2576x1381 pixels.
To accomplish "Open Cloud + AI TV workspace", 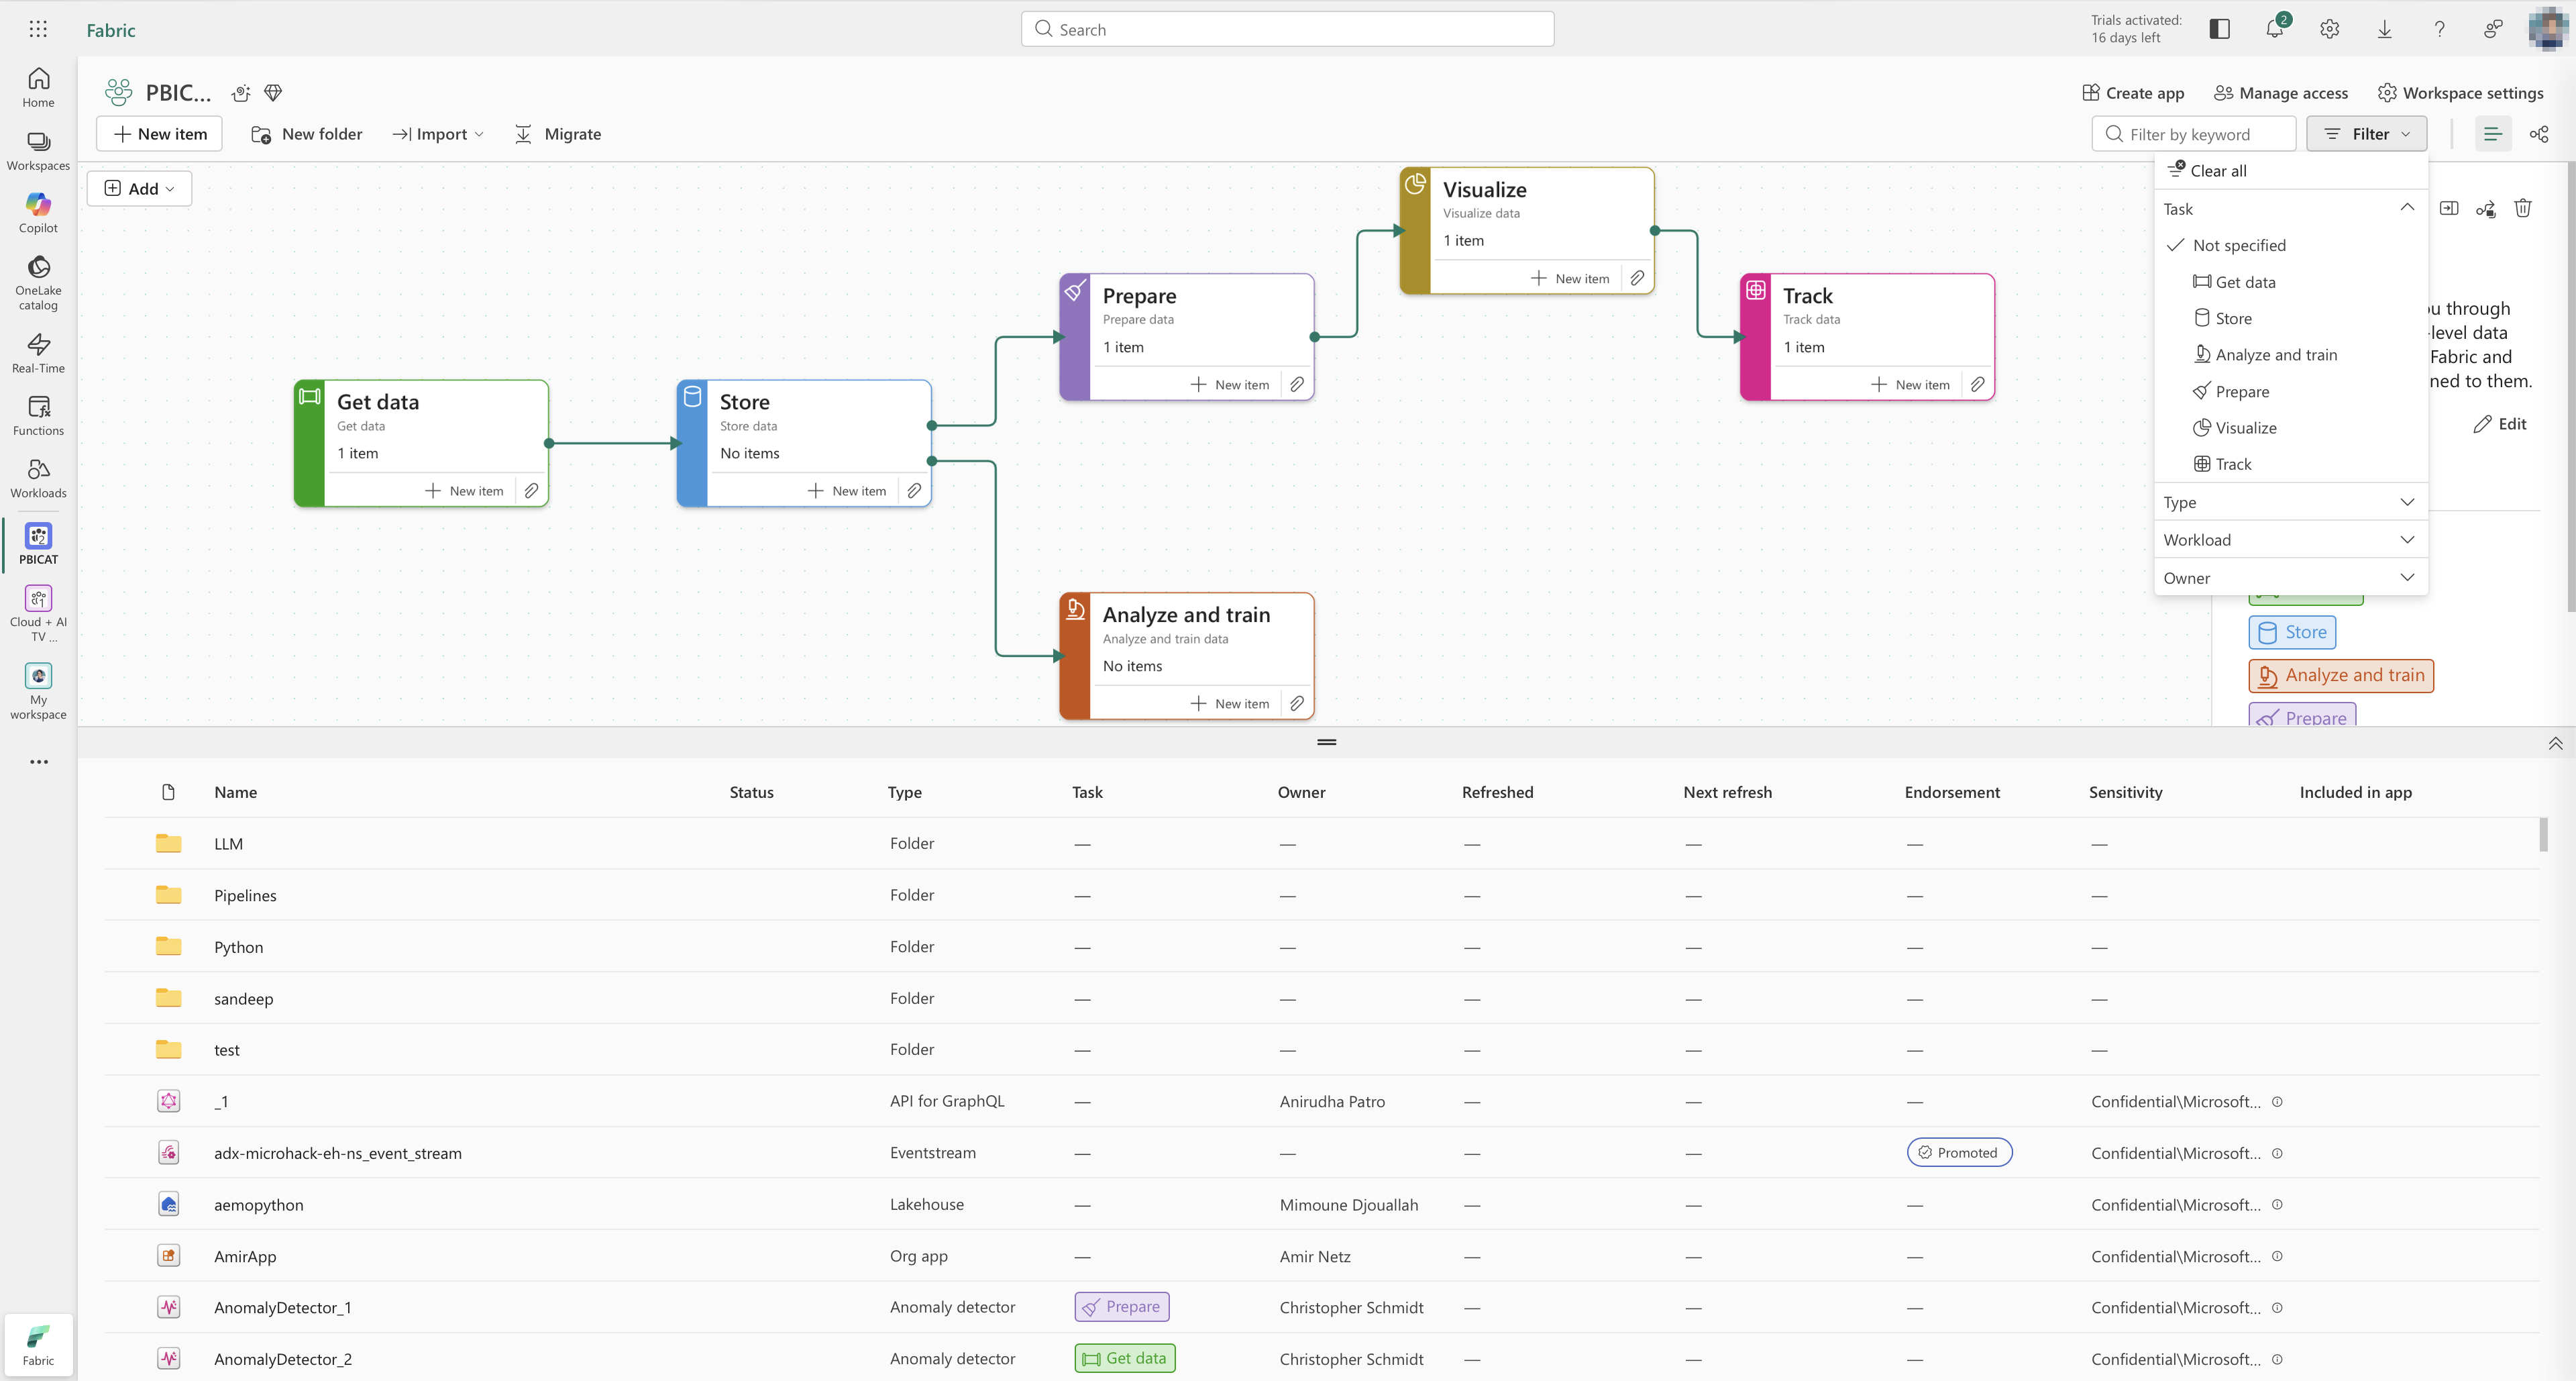I will tap(38, 613).
